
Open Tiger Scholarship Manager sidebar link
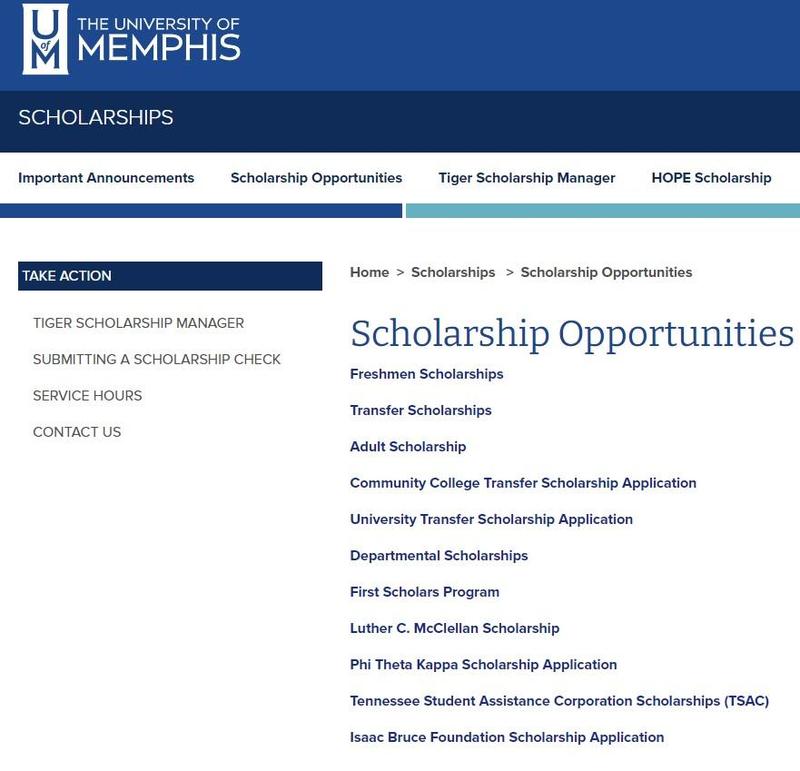[x=138, y=323]
